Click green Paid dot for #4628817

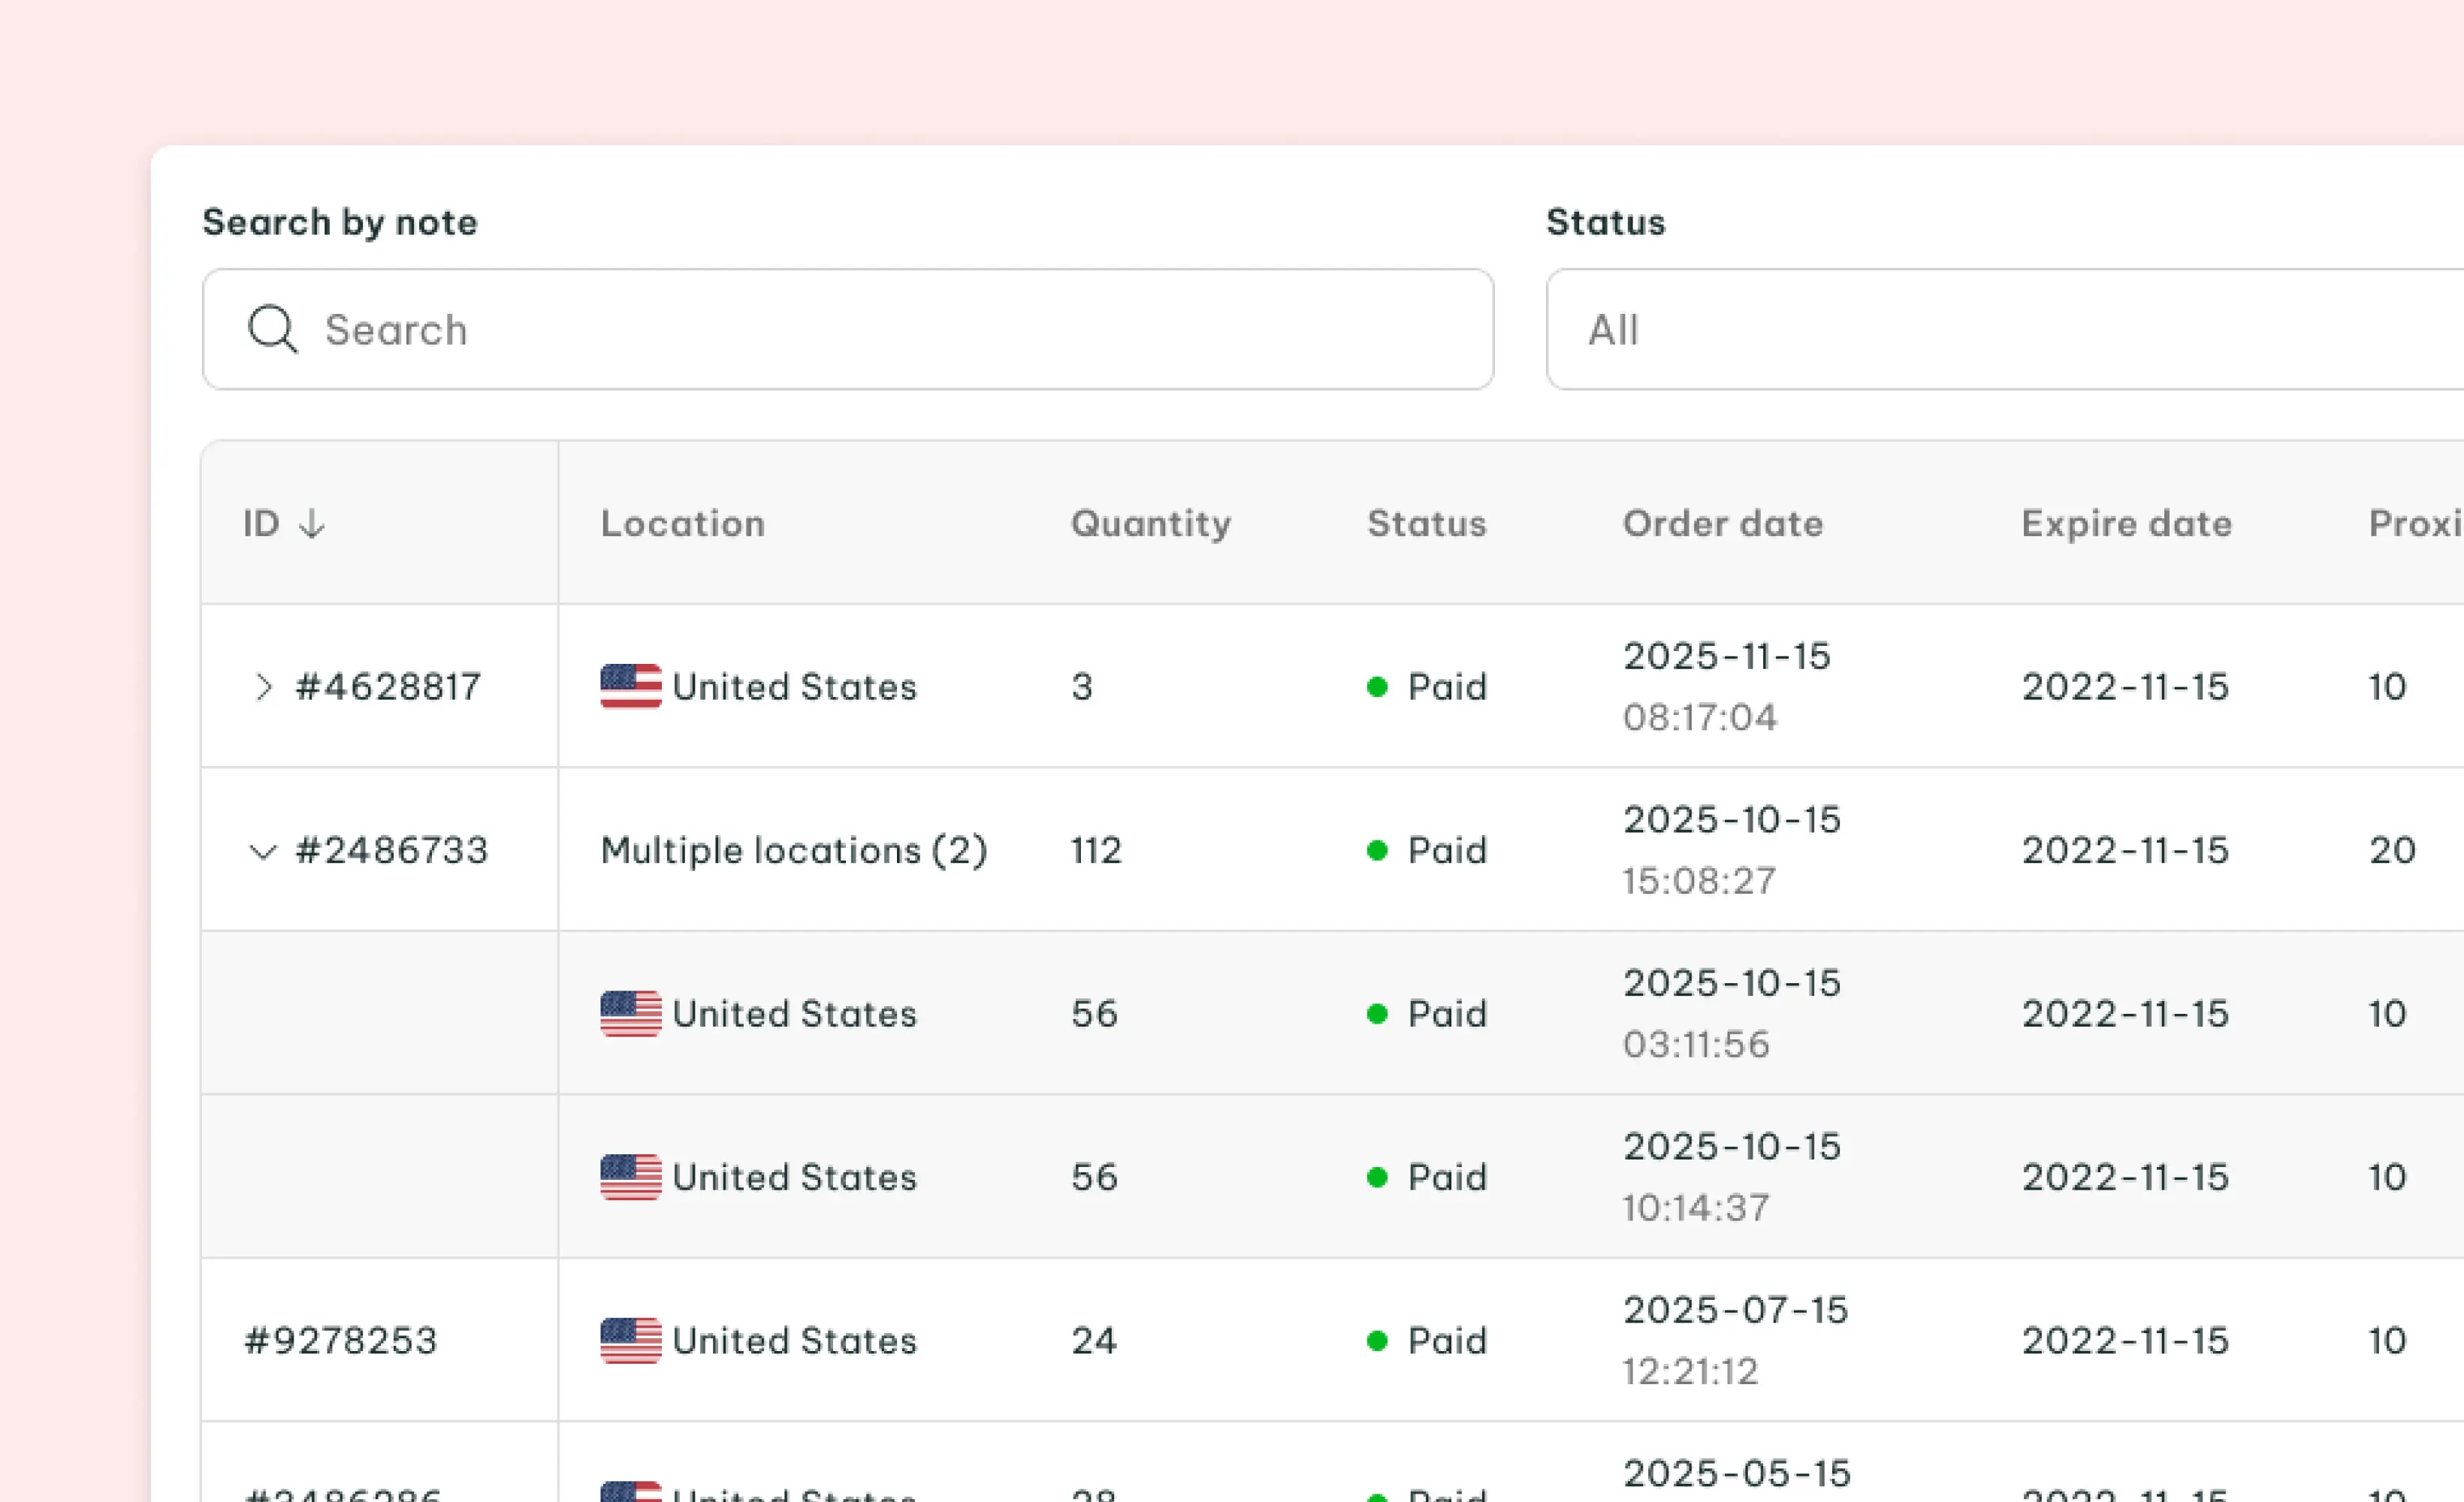pos(1377,687)
